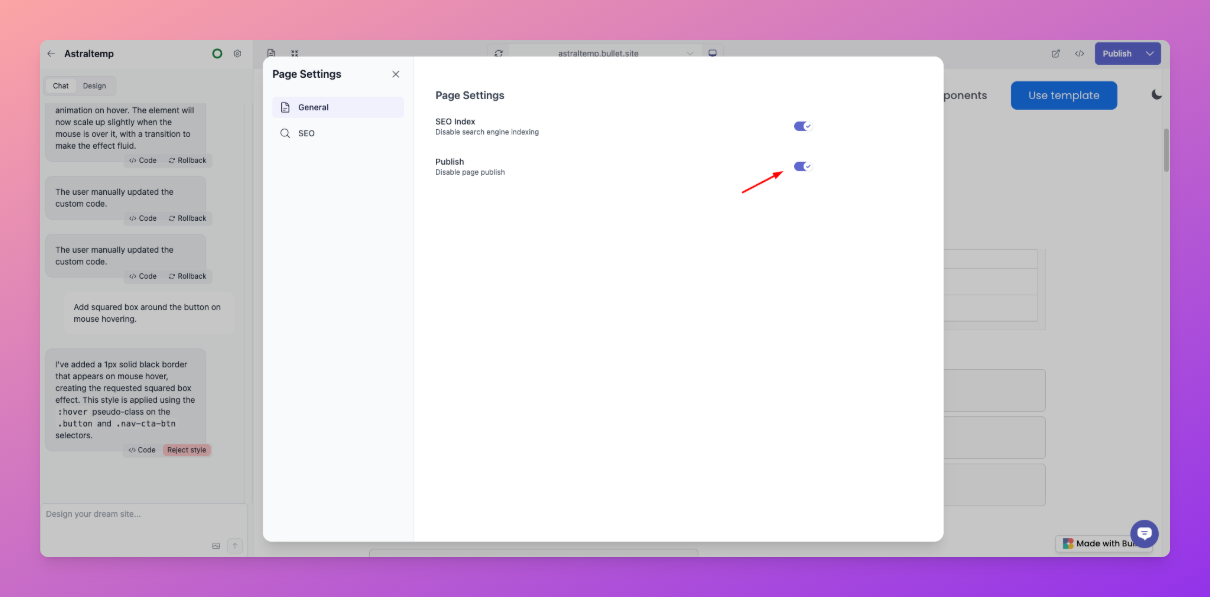Screen dimensions: 1210x597
Task: Click the 'Disable page publish' description text
Action: 470,172
